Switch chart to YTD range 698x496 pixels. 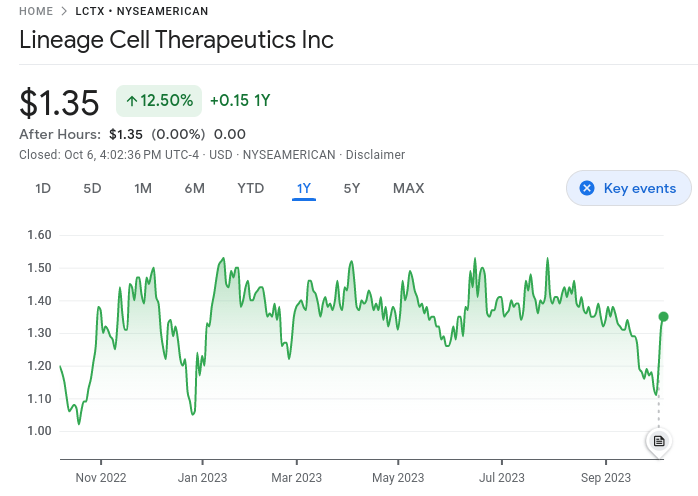point(250,188)
